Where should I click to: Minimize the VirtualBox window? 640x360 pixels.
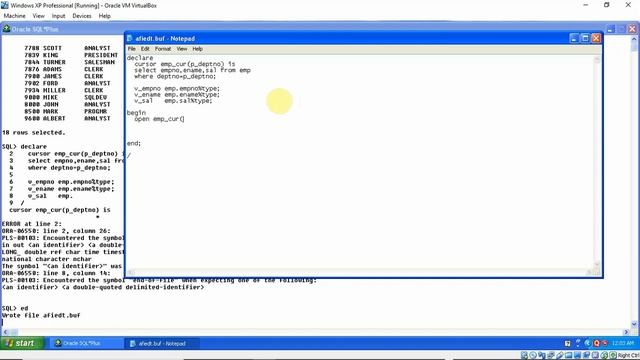point(586,5)
